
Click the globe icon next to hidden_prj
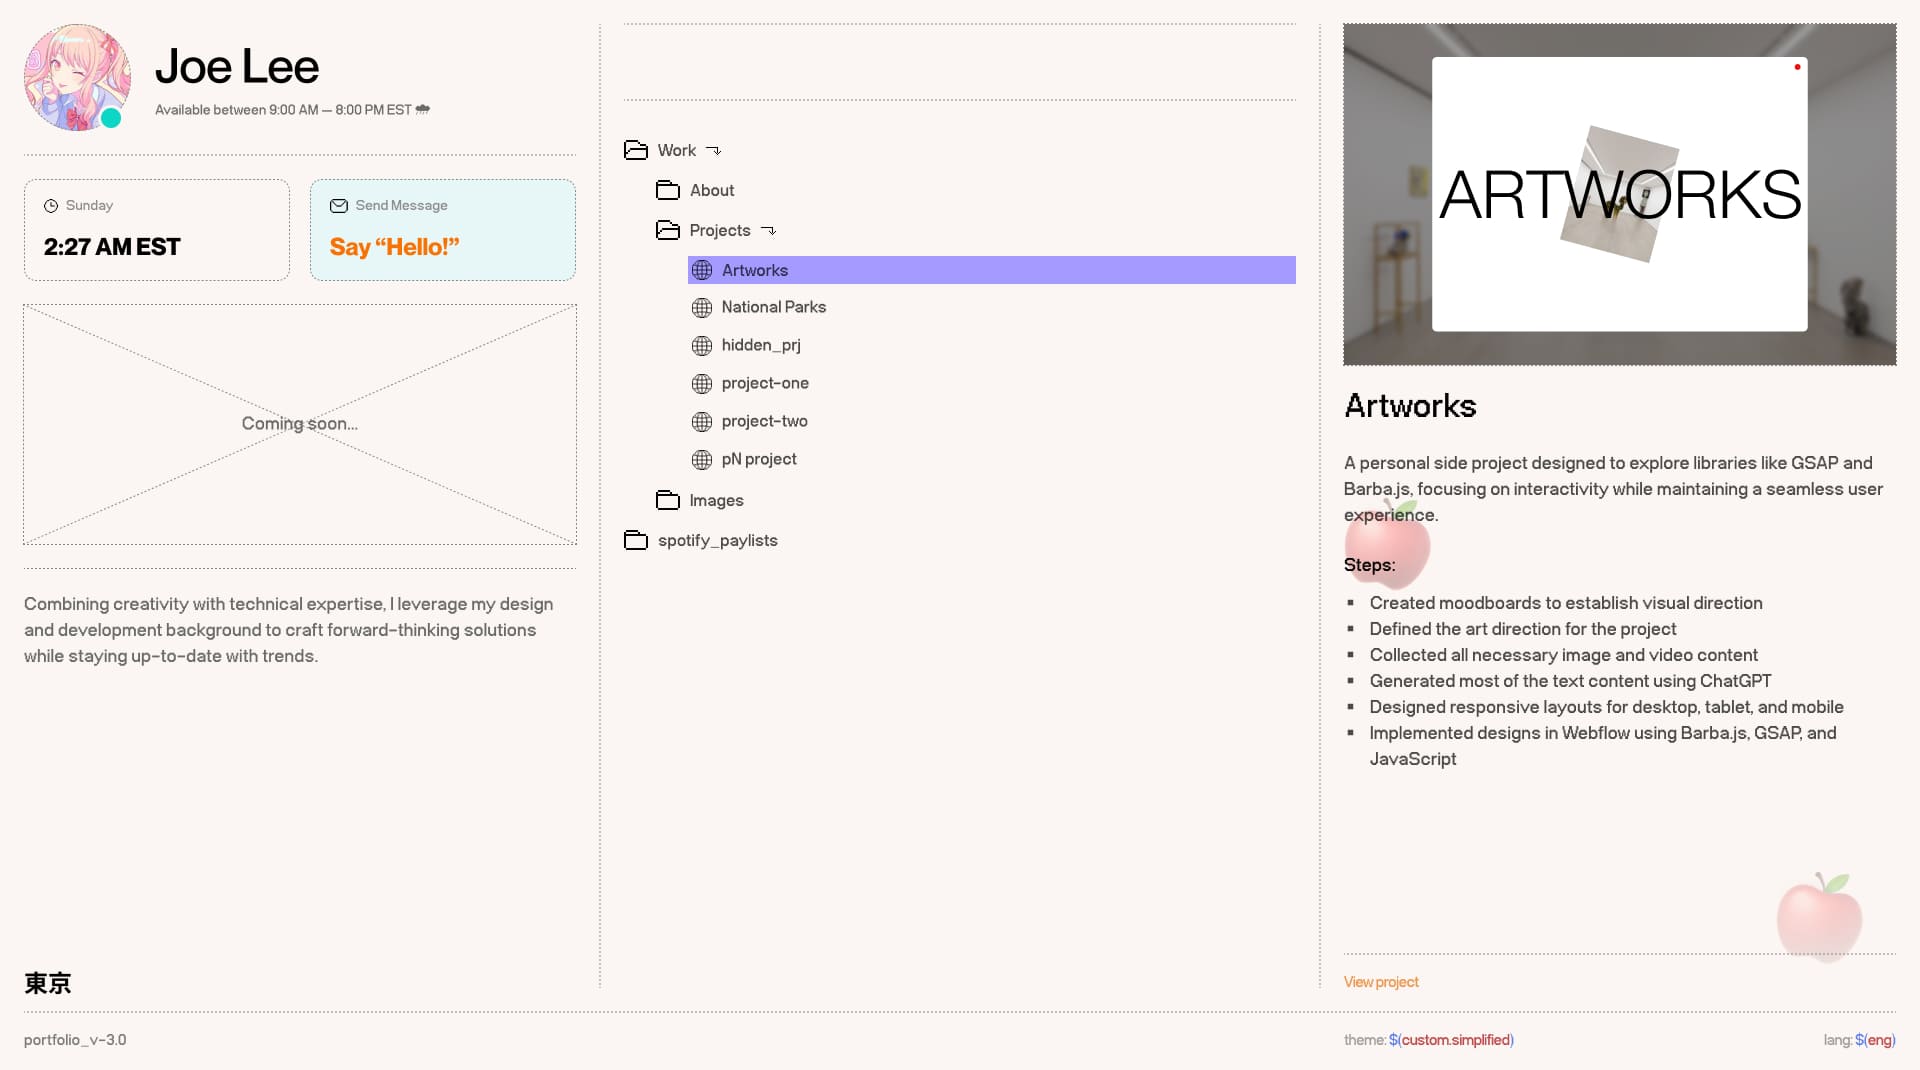pyautogui.click(x=702, y=346)
